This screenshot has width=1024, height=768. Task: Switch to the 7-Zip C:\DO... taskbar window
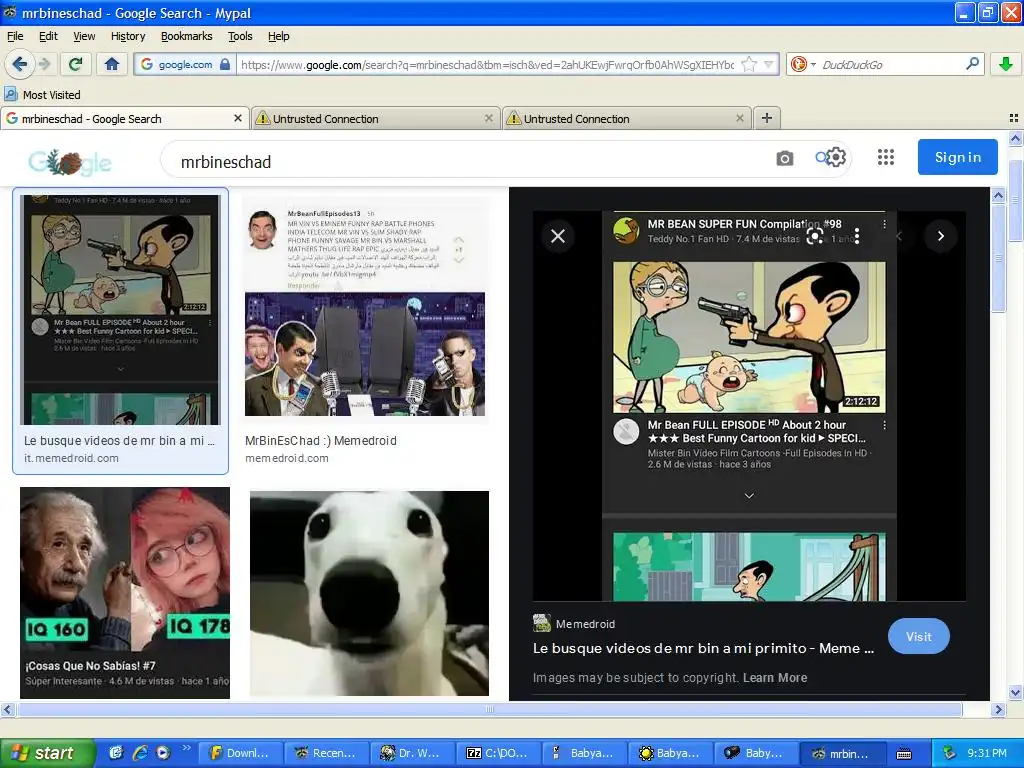click(x=498, y=753)
